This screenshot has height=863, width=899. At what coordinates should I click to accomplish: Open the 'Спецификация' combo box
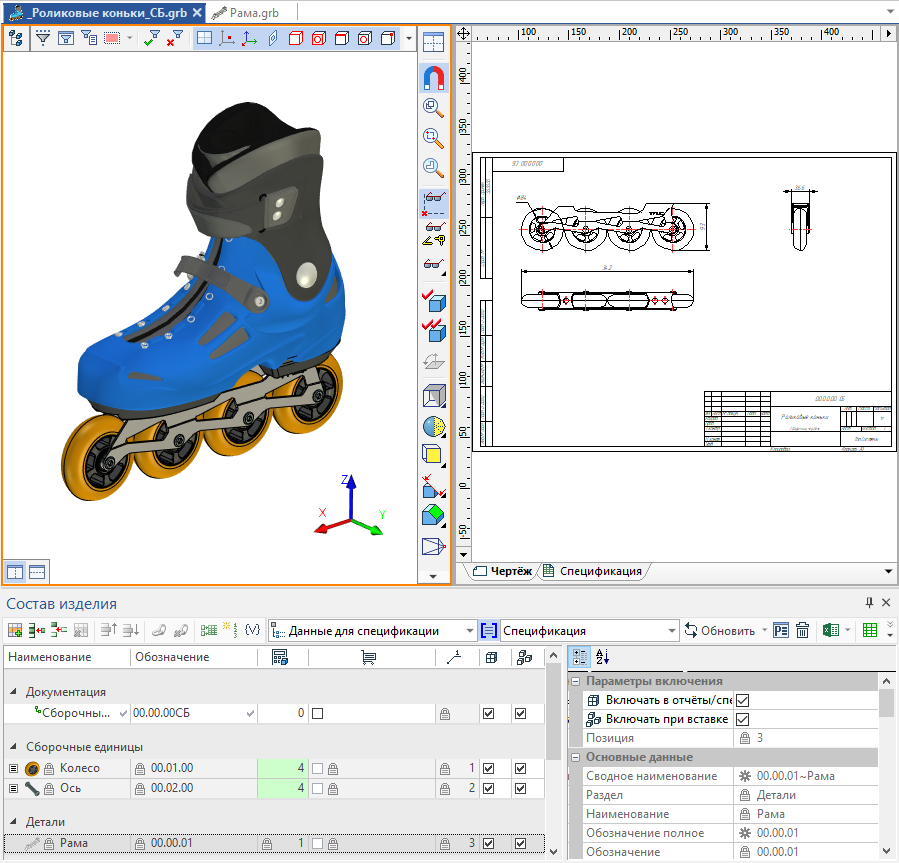click(588, 631)
